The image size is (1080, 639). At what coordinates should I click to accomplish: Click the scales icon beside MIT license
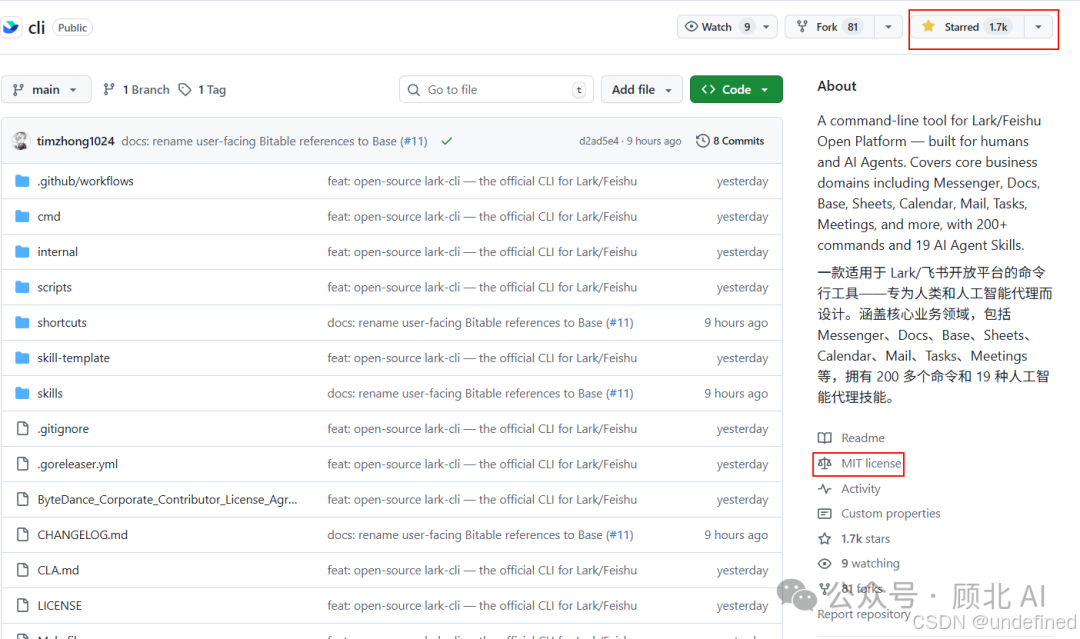(824, 463)
